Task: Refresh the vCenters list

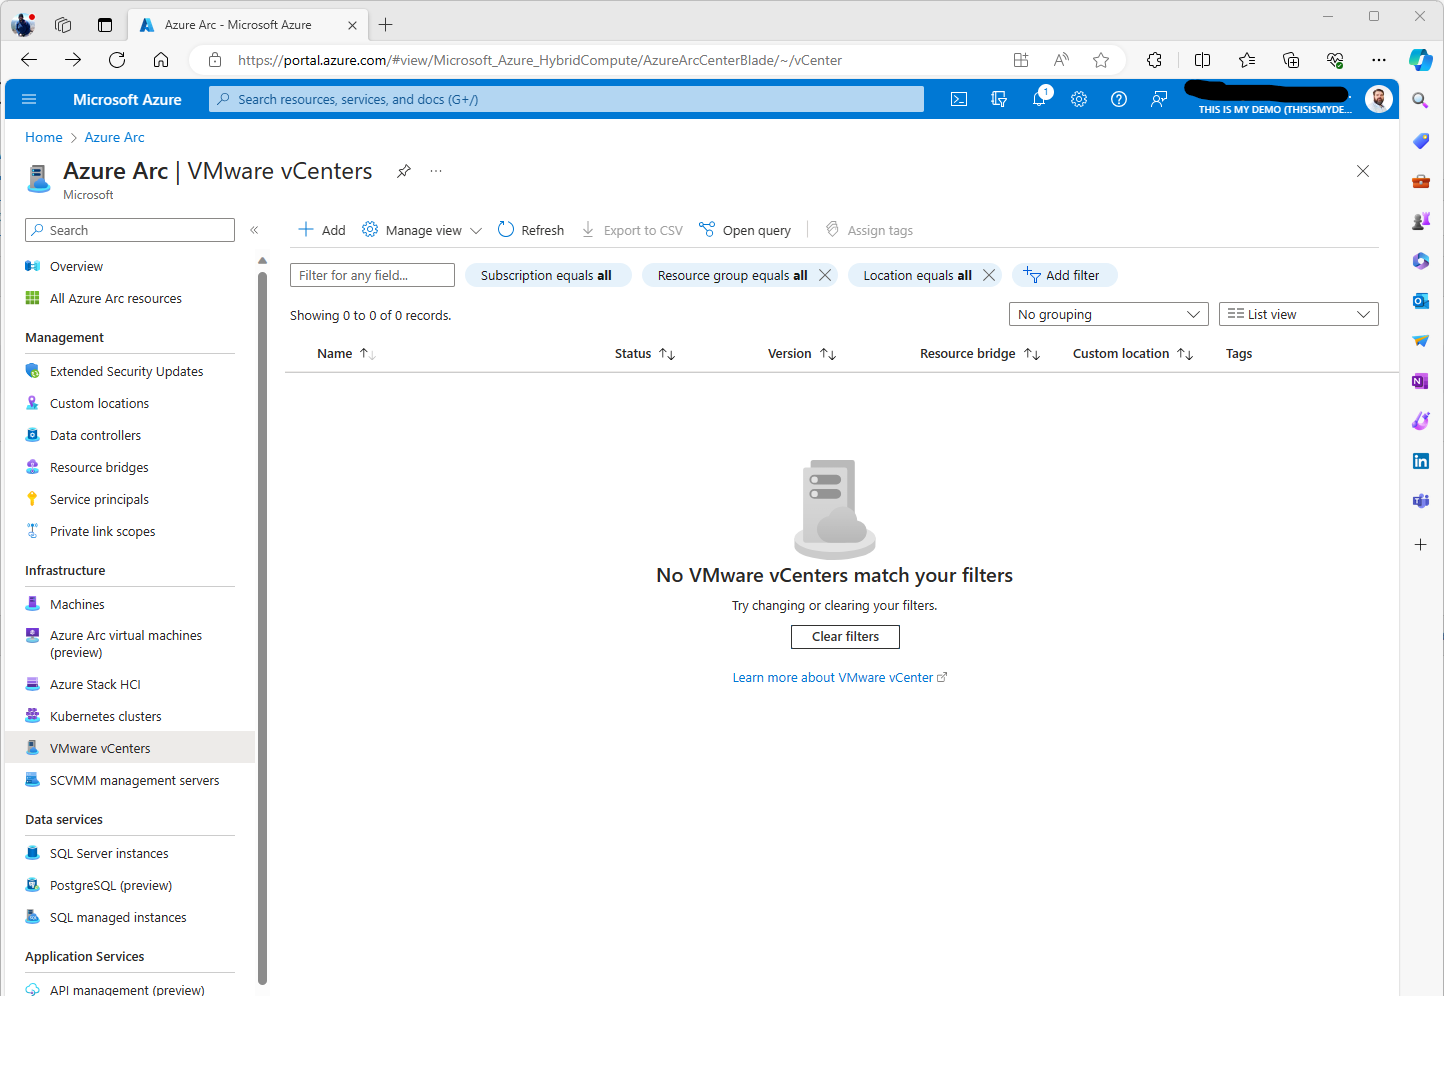Action: click(x=531, y=229)
